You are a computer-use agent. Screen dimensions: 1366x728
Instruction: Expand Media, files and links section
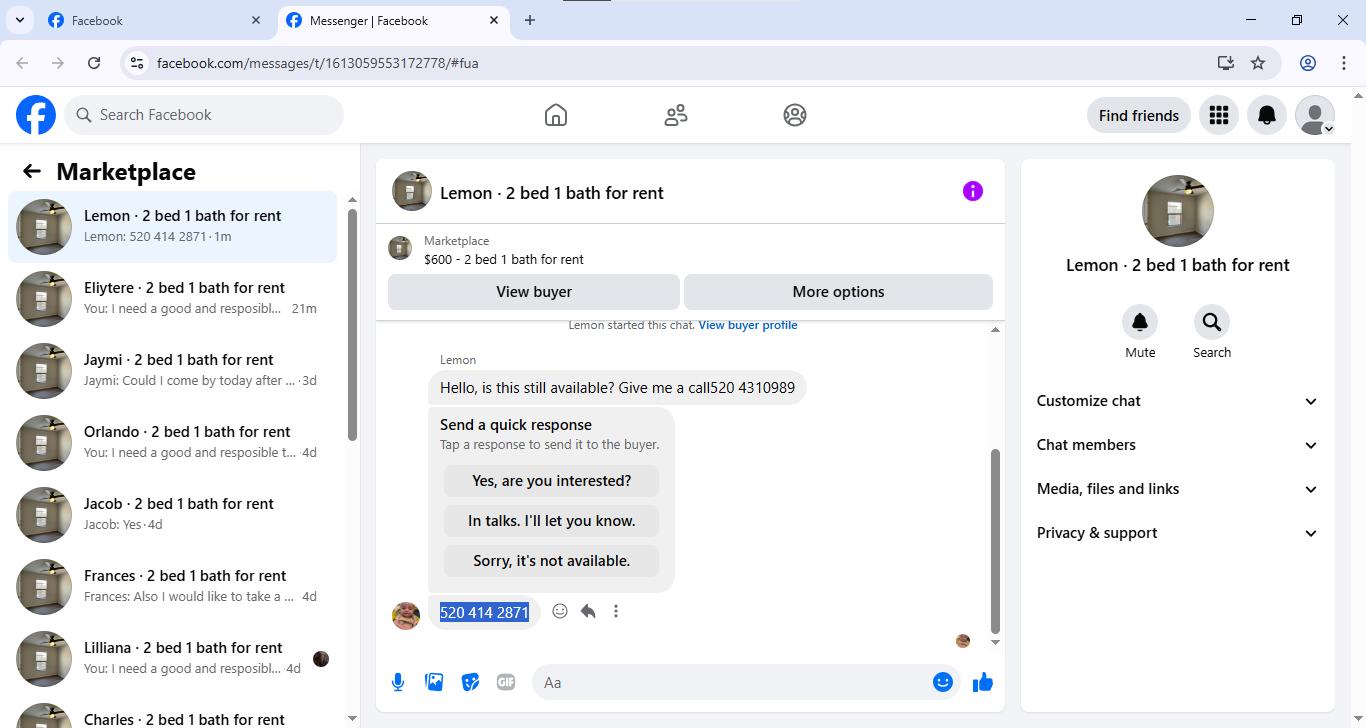tap(1178, 489)
